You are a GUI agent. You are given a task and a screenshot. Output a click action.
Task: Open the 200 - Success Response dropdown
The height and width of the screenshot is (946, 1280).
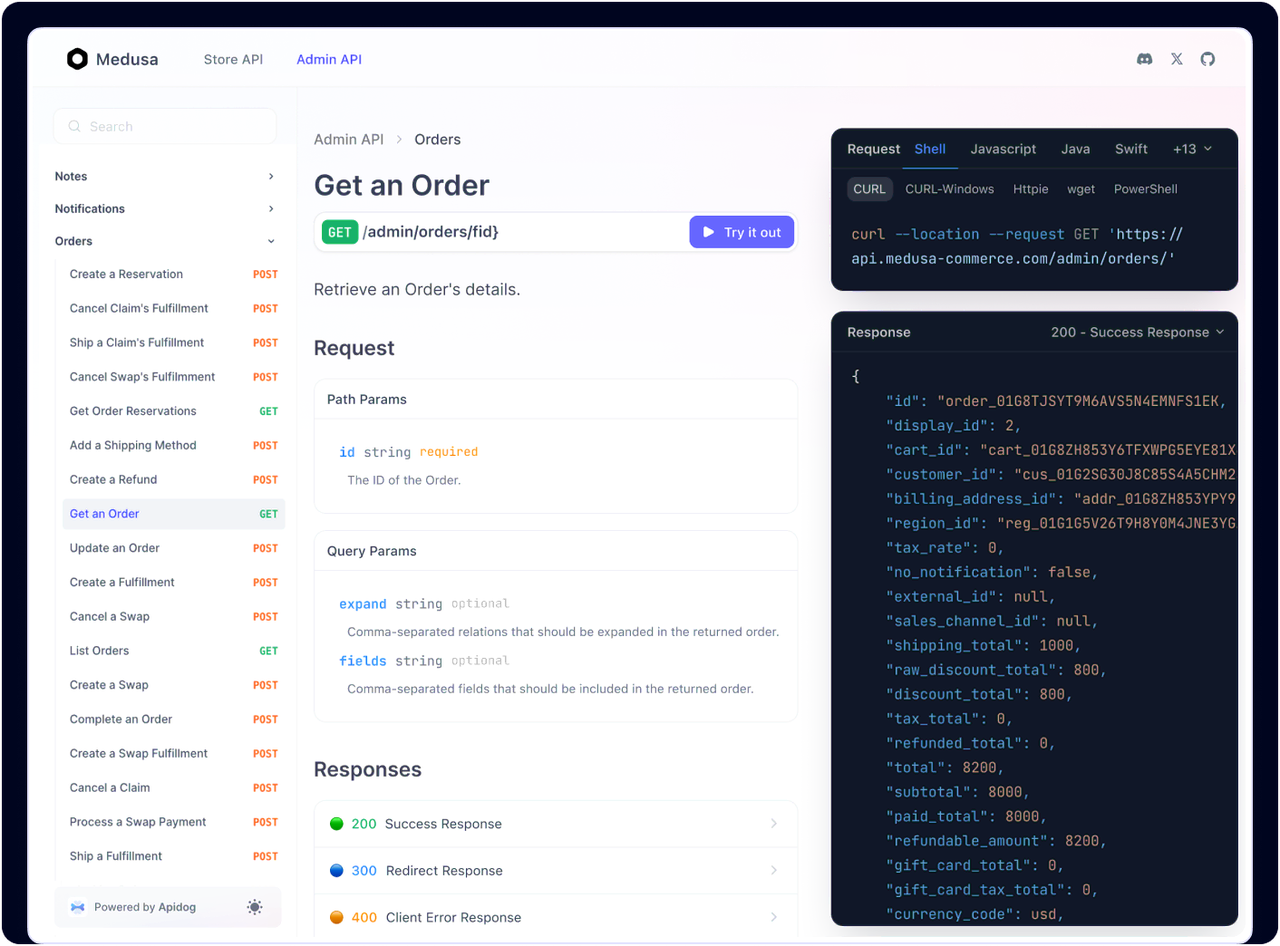tap(1138, 332)
